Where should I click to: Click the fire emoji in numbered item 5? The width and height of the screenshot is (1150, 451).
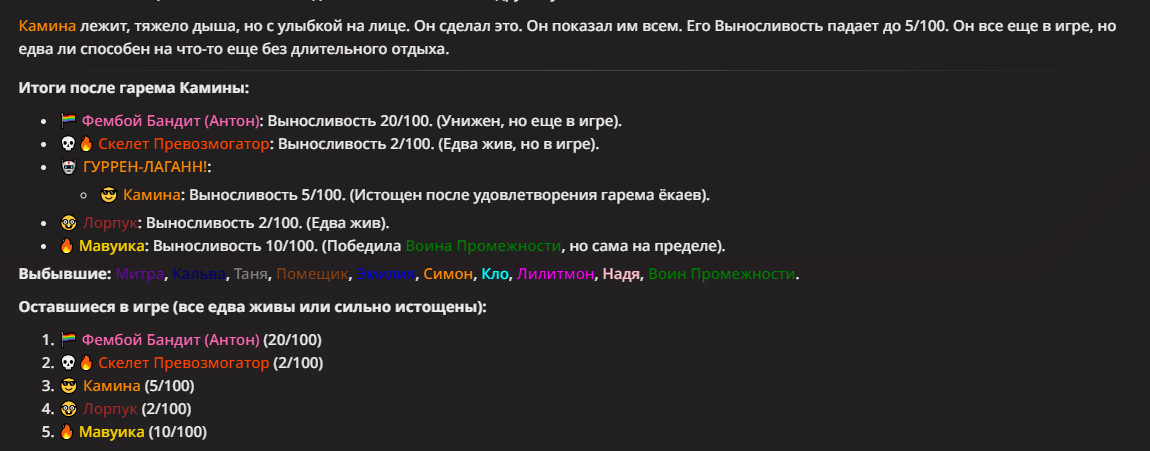pyautogui.click(x=67, y=433)
